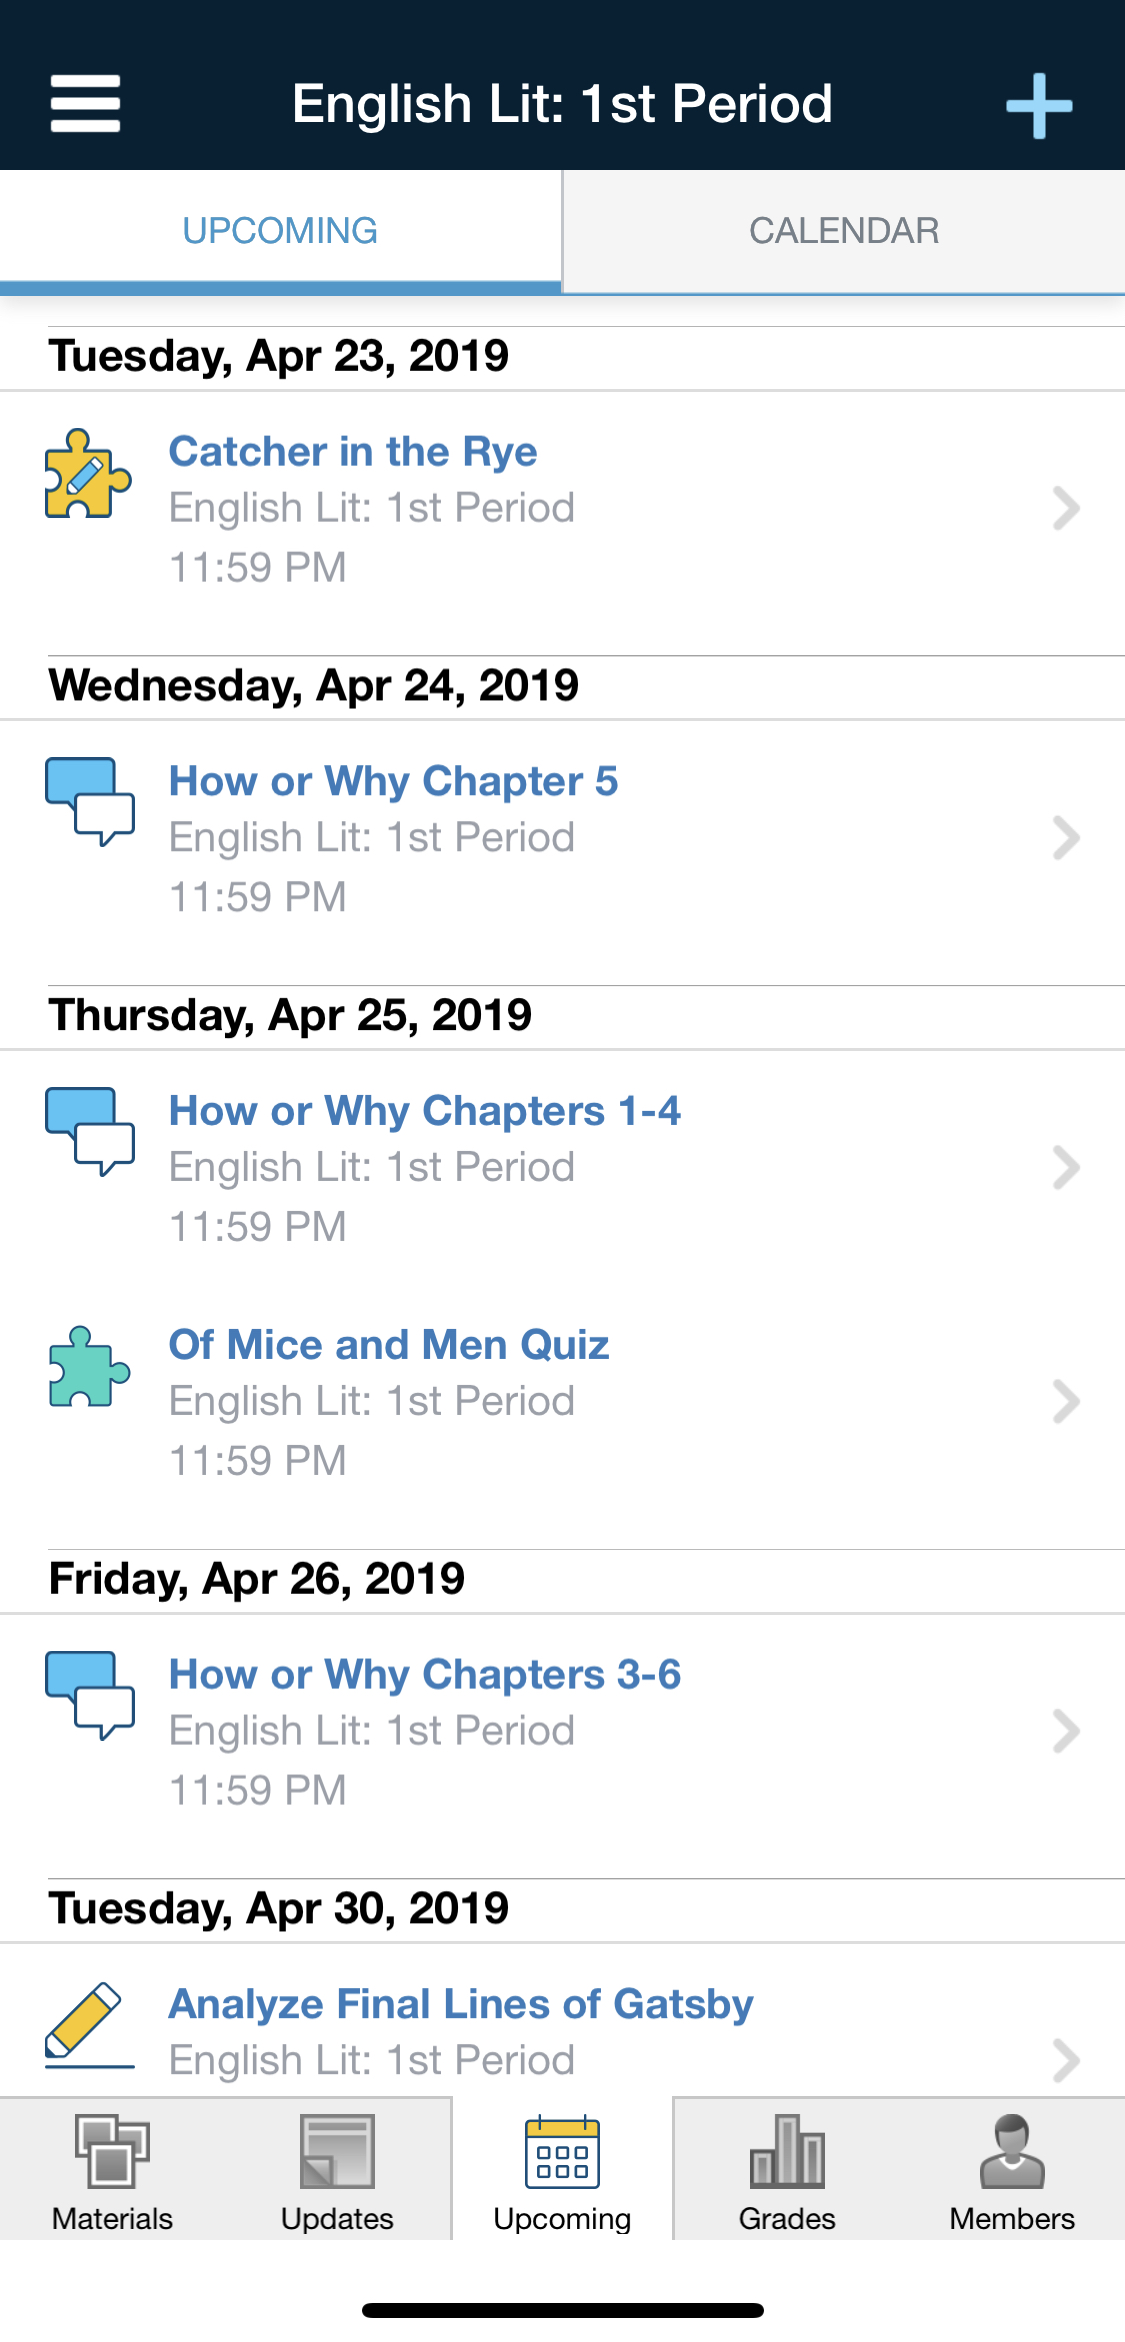This screenshot has height=2342, width=1125.
Task: Tap the Chapter 5 discussion bubble icon
Action: [90, 802]
